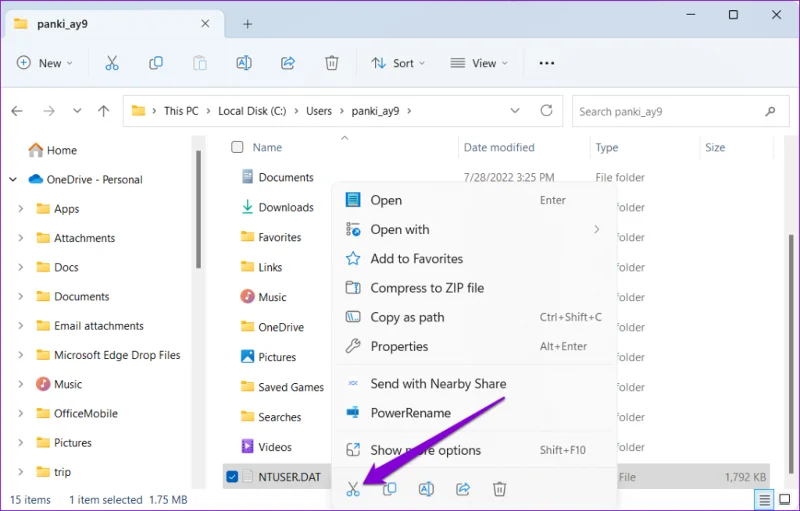Select Copy as path menu entry

[x=474, y=317]
